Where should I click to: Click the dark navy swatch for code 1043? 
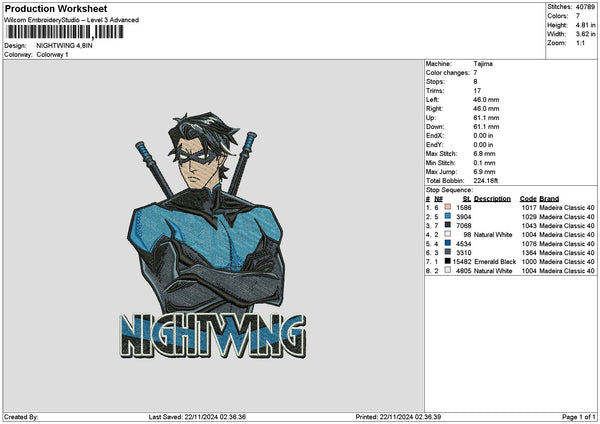pyautogui.click(x=447, y=225)
